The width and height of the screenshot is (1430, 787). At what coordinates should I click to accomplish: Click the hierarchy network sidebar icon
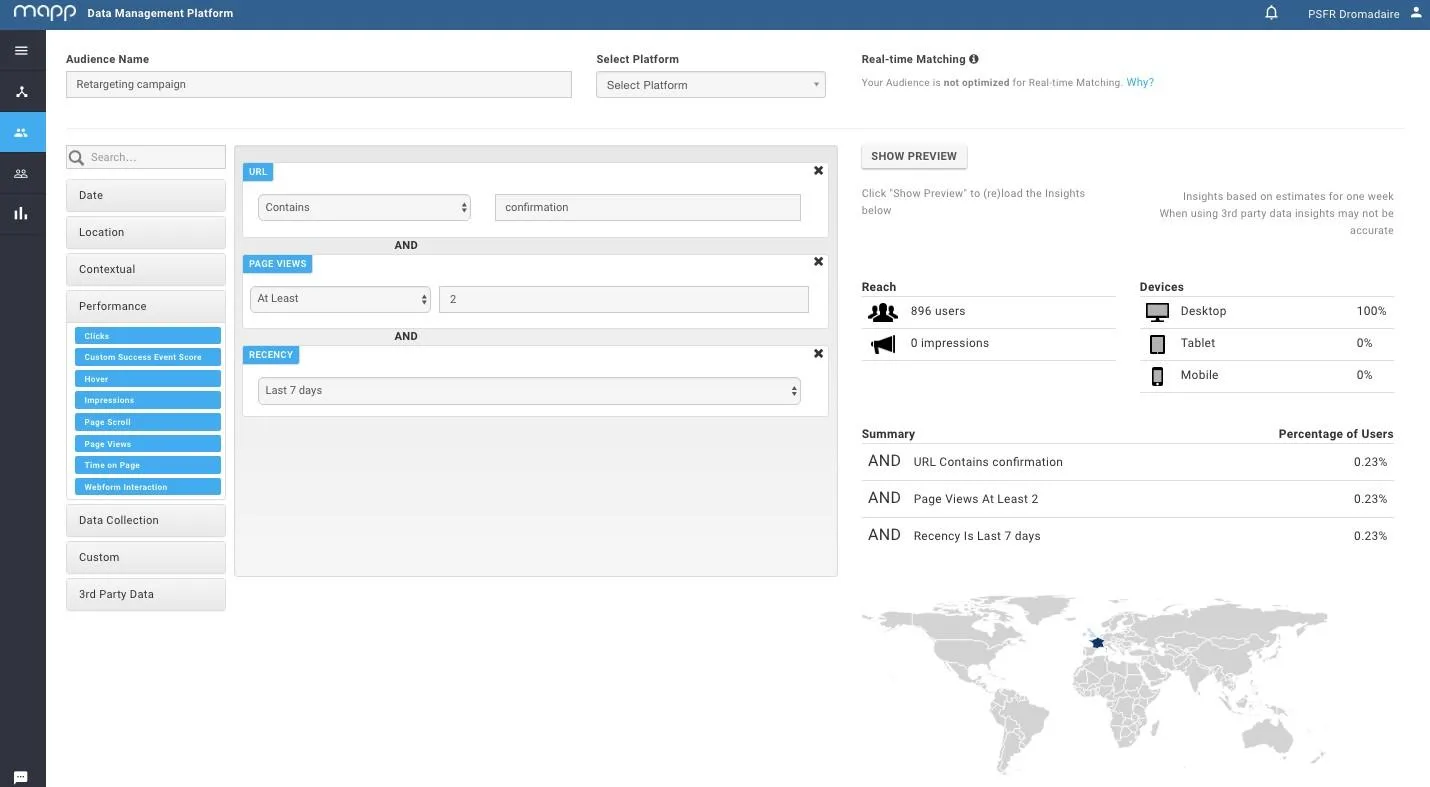point(21,92)
